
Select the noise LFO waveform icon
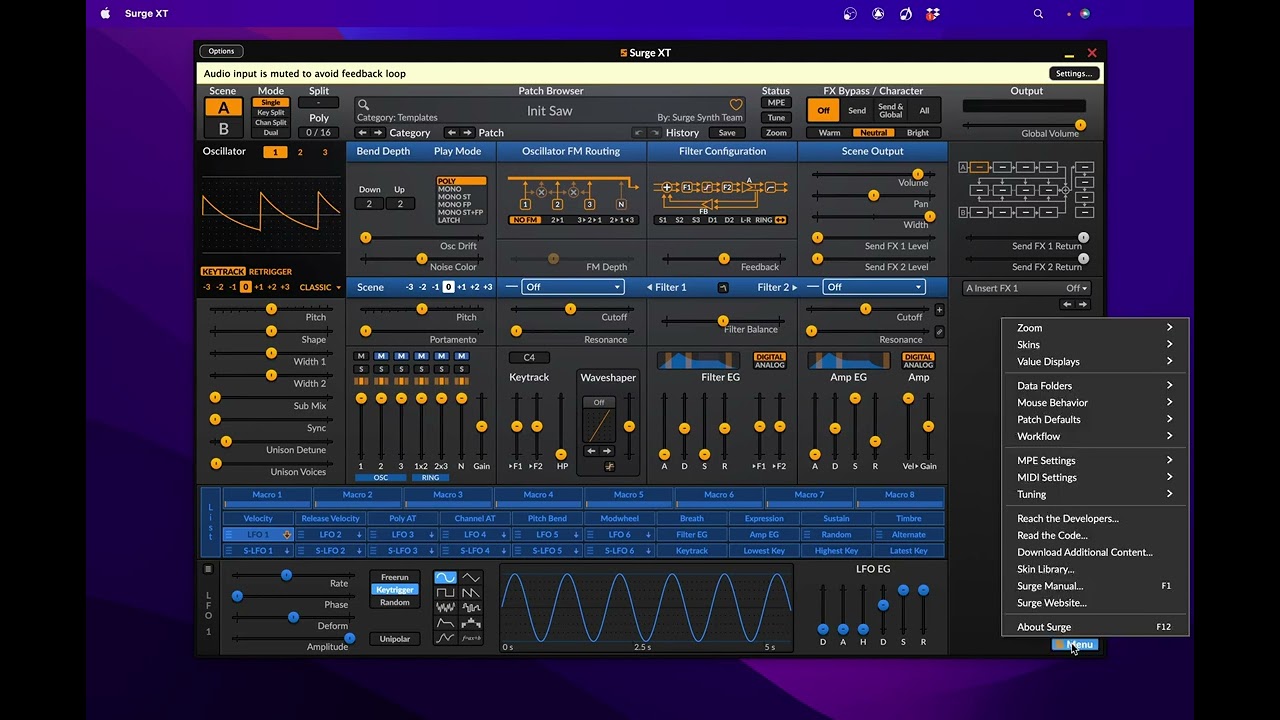click(446, 608)
